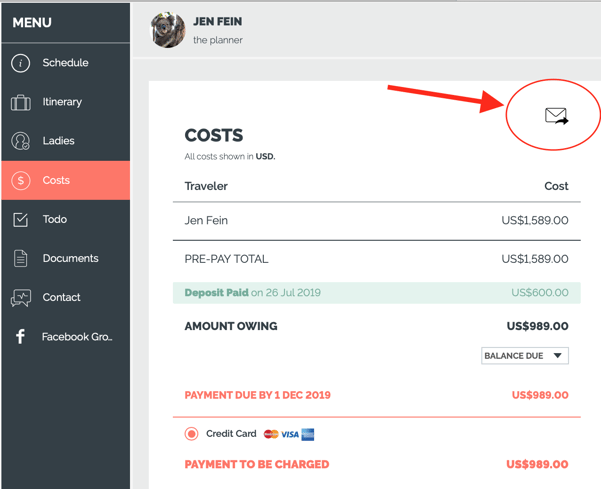This screenshot has width=601, height=489.
Task: Select the Credit Card radio button
Action: (191, 434)
